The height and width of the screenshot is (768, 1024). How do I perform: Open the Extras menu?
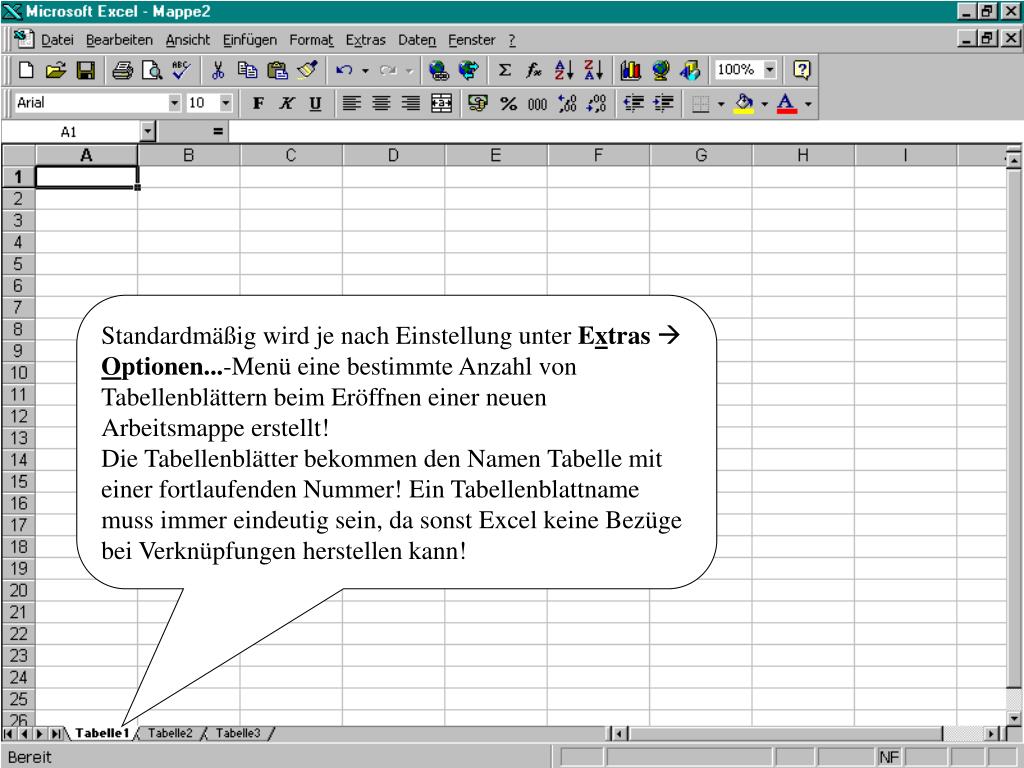(366, 40)
